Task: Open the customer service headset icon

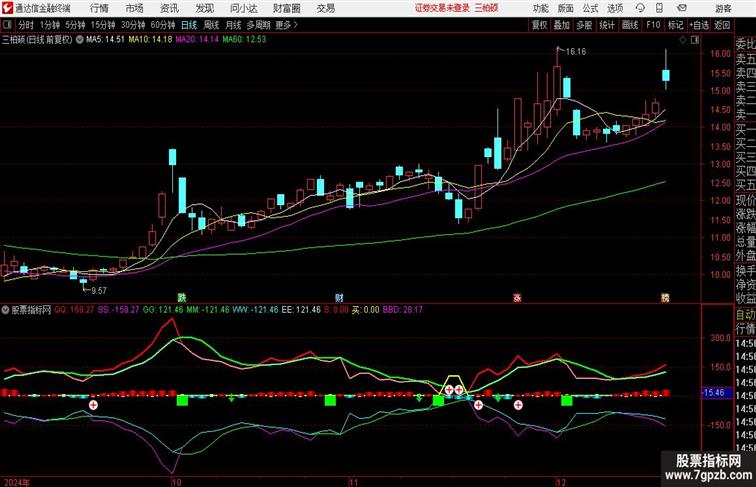Action: [x=640, y=8]
